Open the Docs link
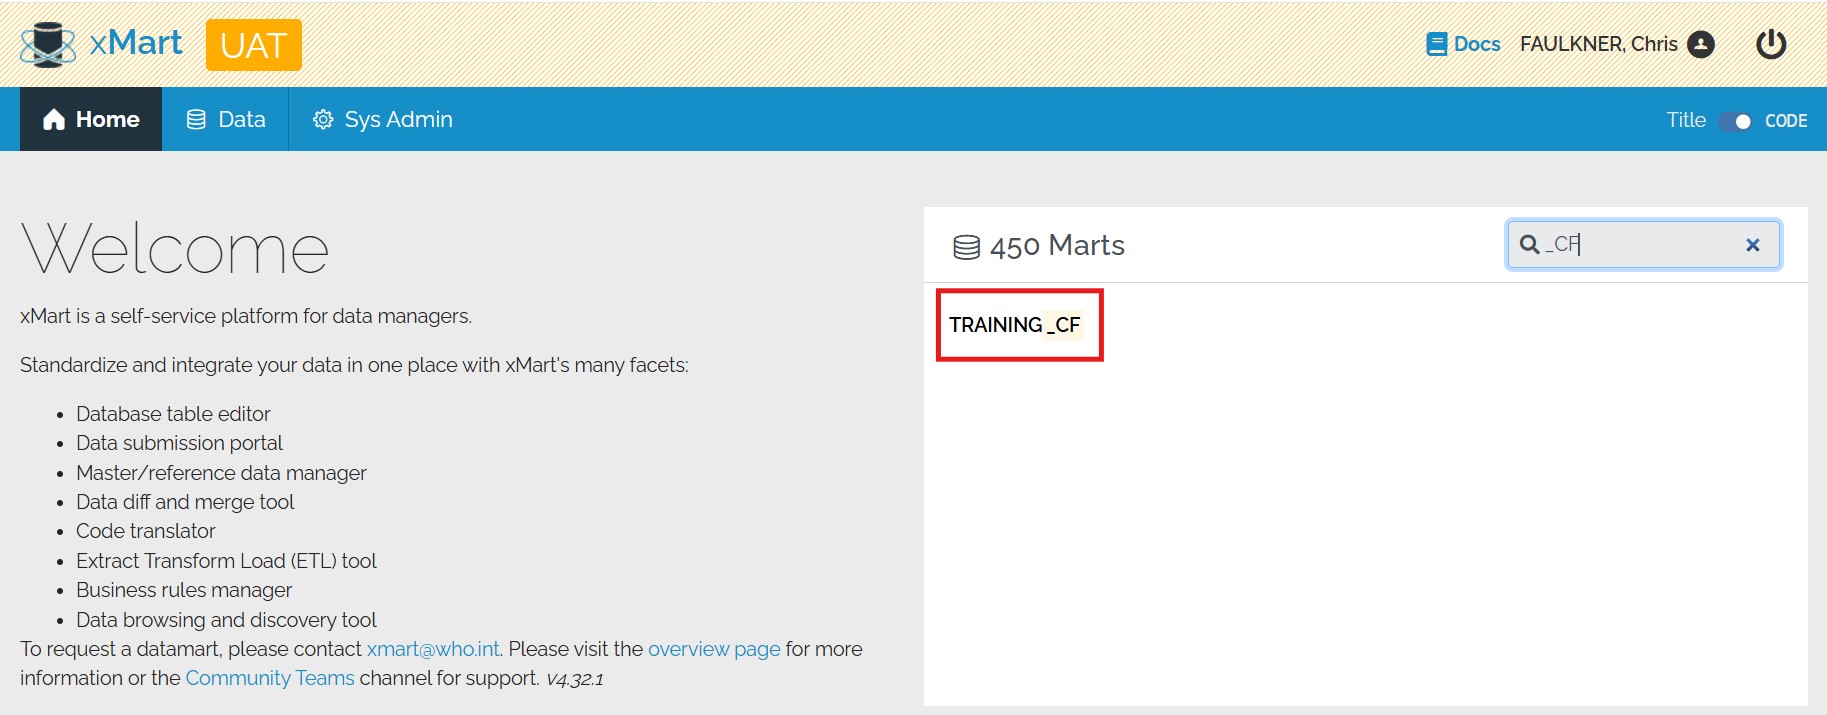The image size is (1827, 715). click(1476, 44)
